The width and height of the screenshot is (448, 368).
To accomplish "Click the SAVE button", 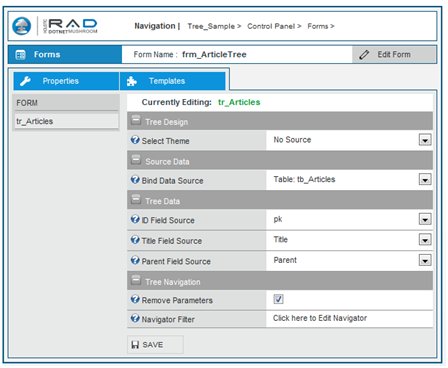I will click(155, 345).
